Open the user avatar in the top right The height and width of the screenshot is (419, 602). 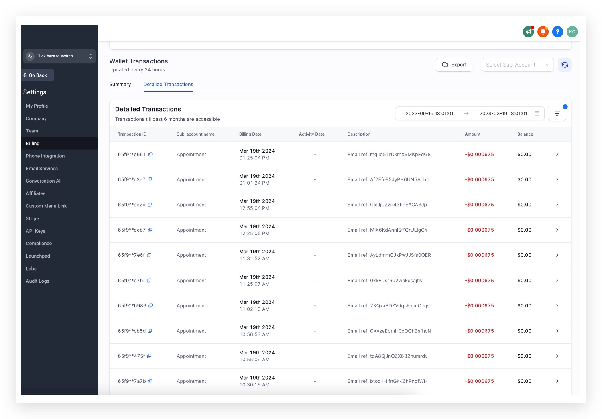tap(572, 31)
